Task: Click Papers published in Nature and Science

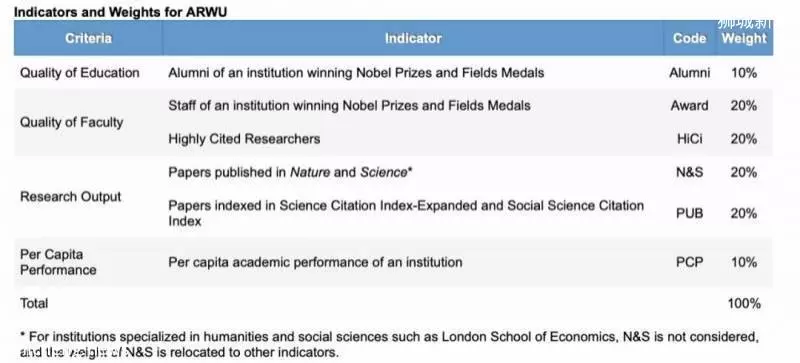Action: [x=290, y=172]
